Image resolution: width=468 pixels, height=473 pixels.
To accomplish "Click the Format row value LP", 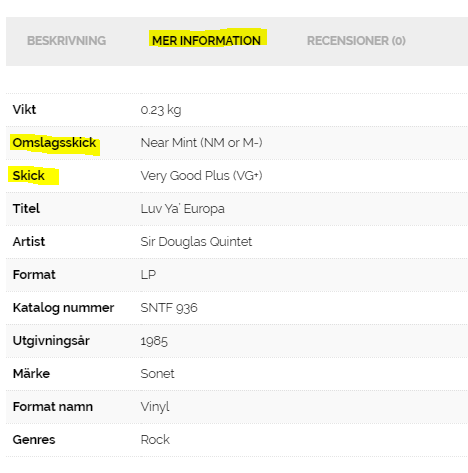I will tap(148, 275).
